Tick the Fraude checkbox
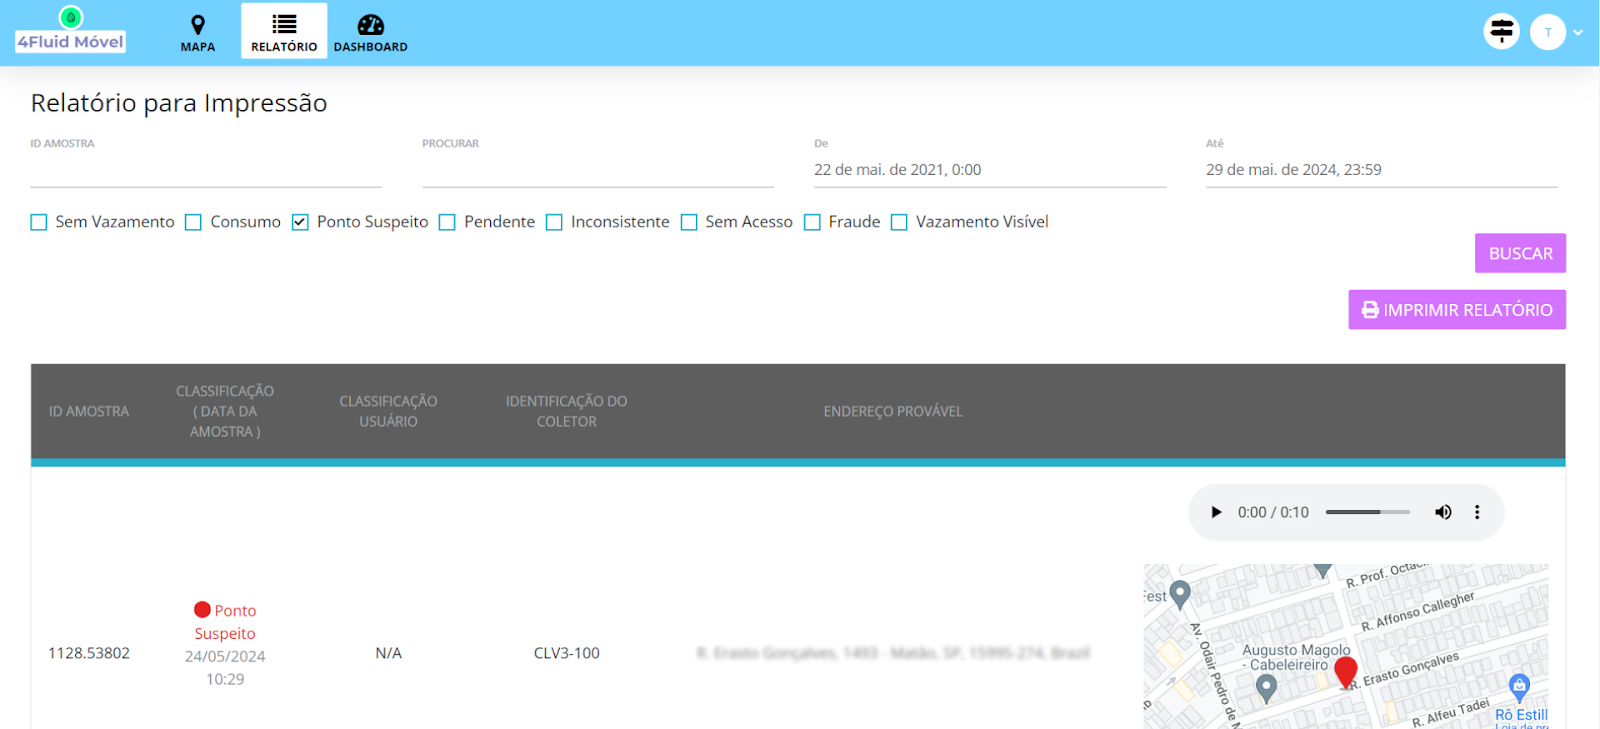Viewport: 1600px width, 729px height. coord(812,222)
